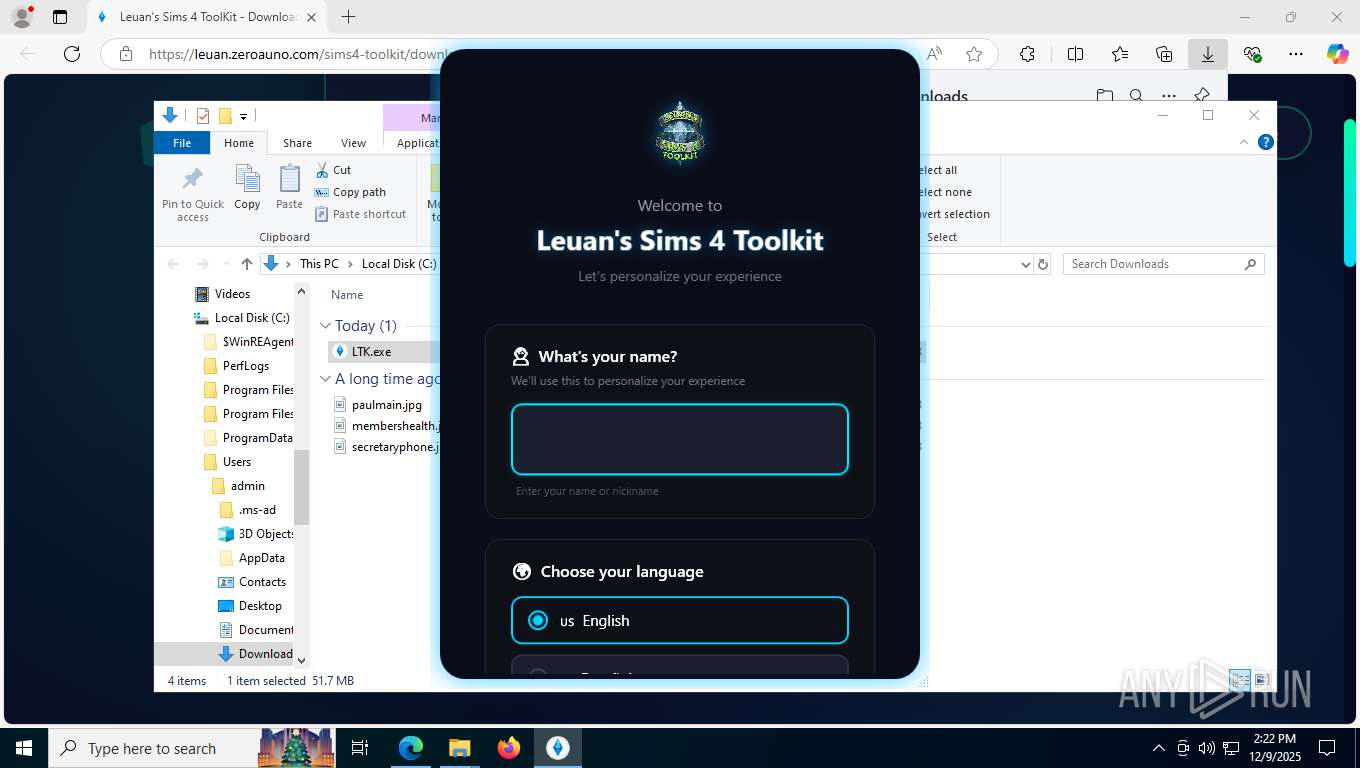Collapse the Today (1) file group
Image resolution: width=1360 pixels, height=768 pixels.
click(325, 326)
